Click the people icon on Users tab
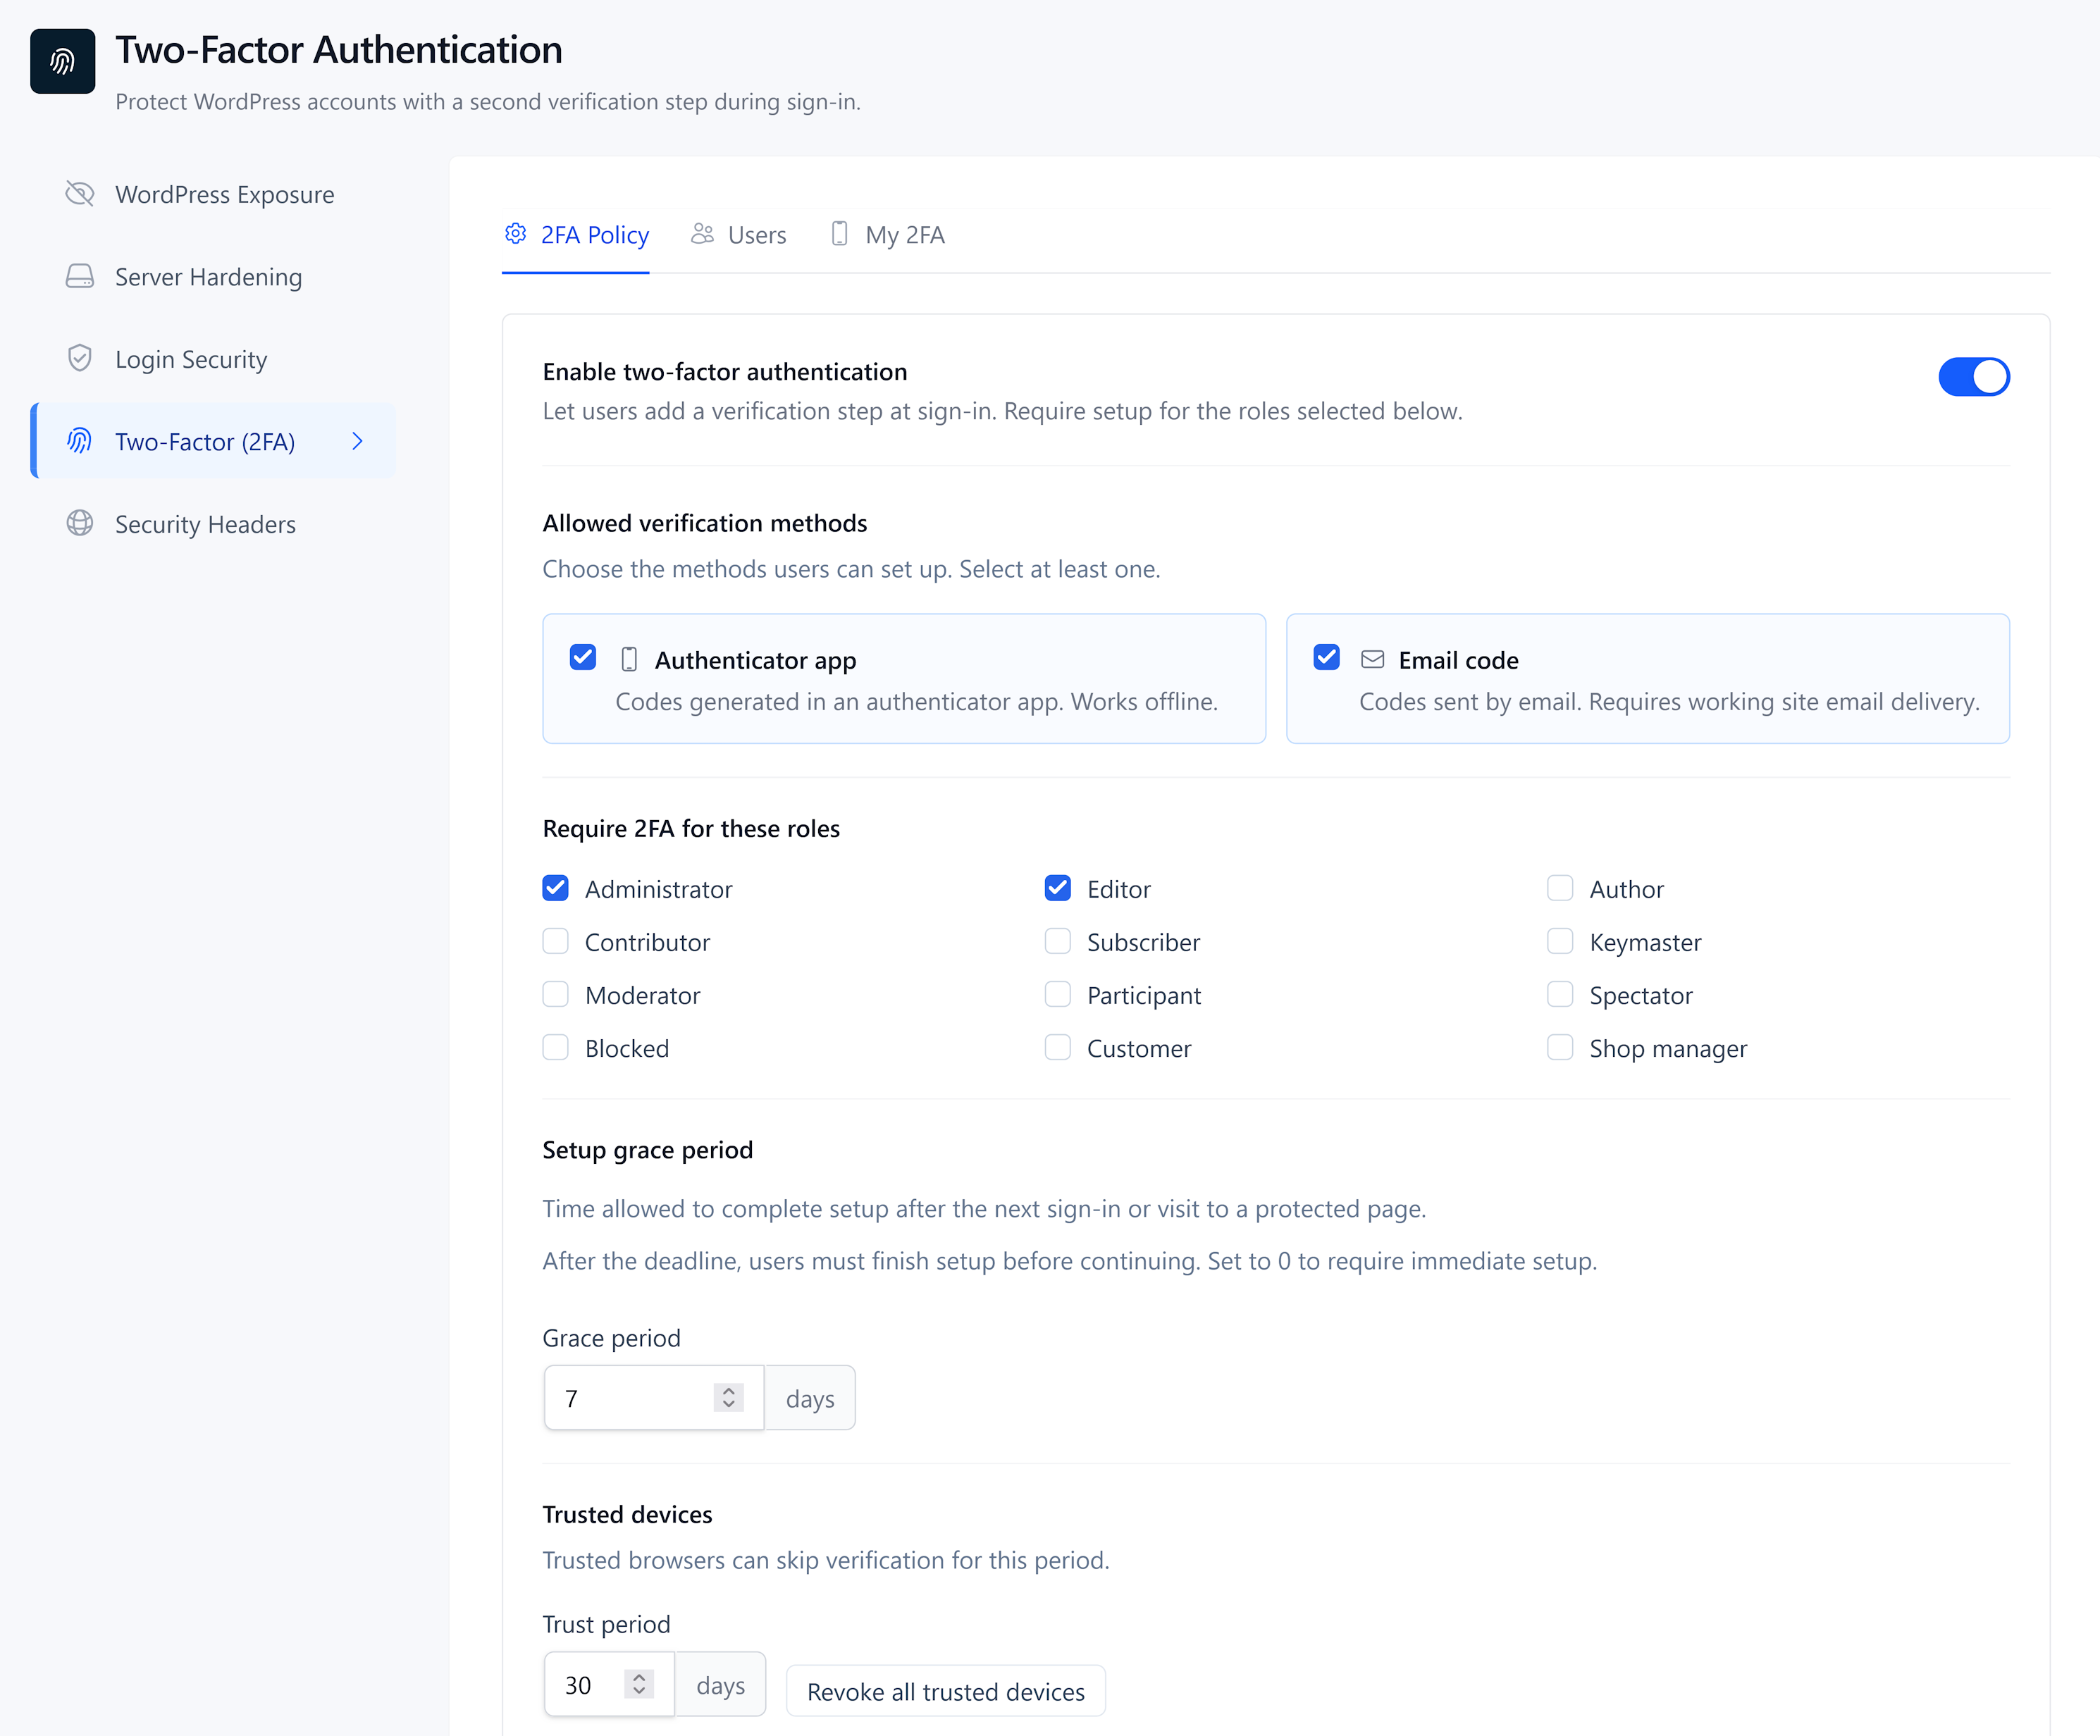This screenshot has height=1736, width=2100. pyautogui.click(x=703, y=234)
